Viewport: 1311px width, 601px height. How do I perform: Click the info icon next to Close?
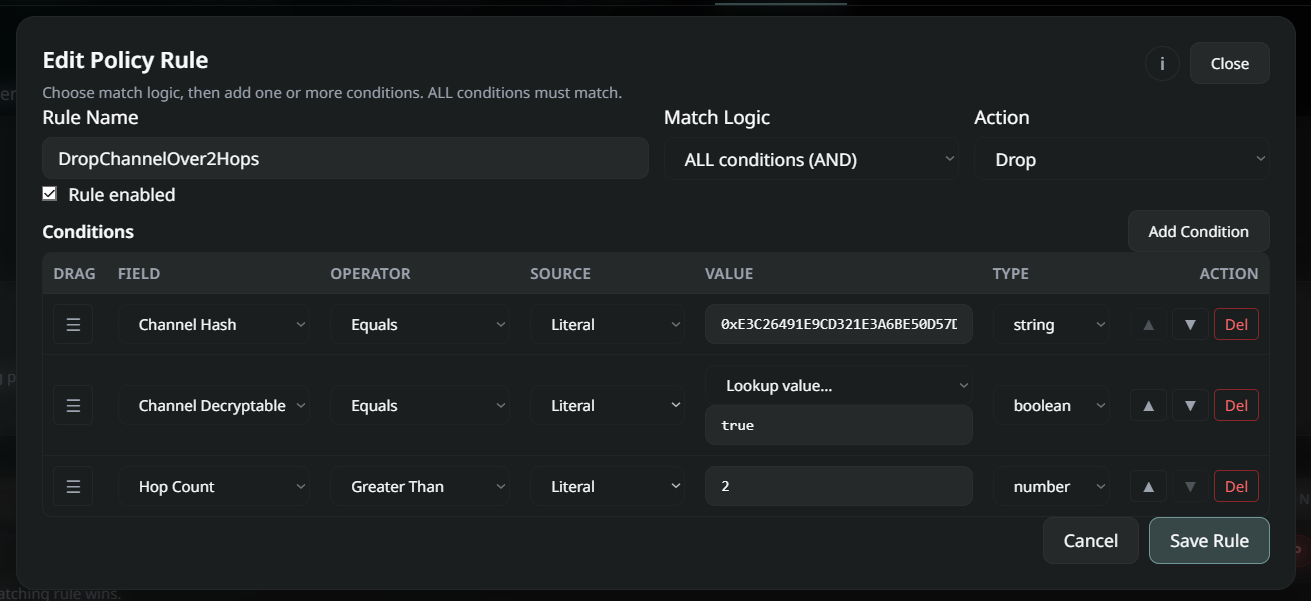click(x=1162, y=63)
